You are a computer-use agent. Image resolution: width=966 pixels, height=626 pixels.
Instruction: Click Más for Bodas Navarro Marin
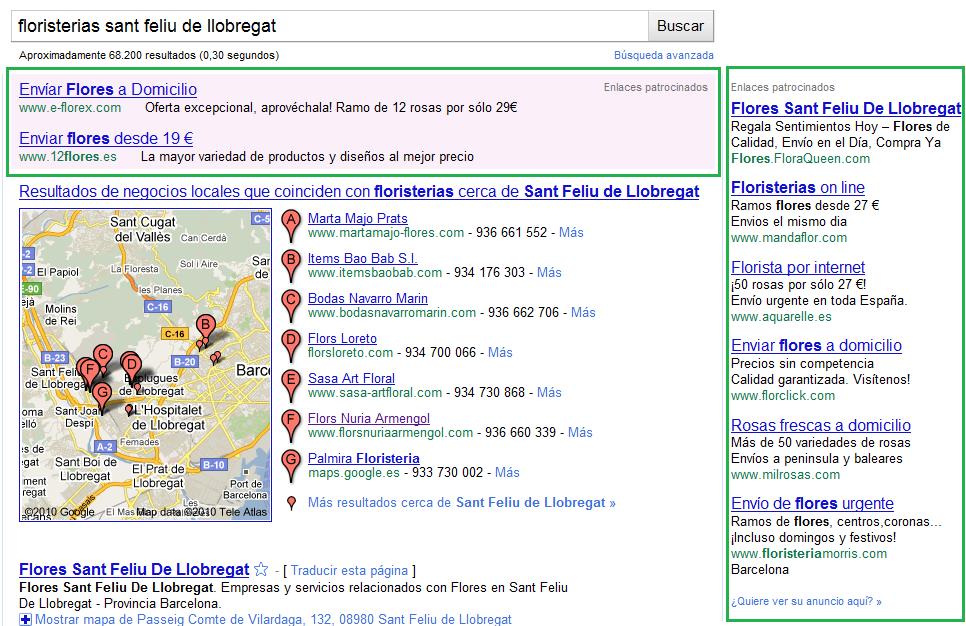coord(583,312)
